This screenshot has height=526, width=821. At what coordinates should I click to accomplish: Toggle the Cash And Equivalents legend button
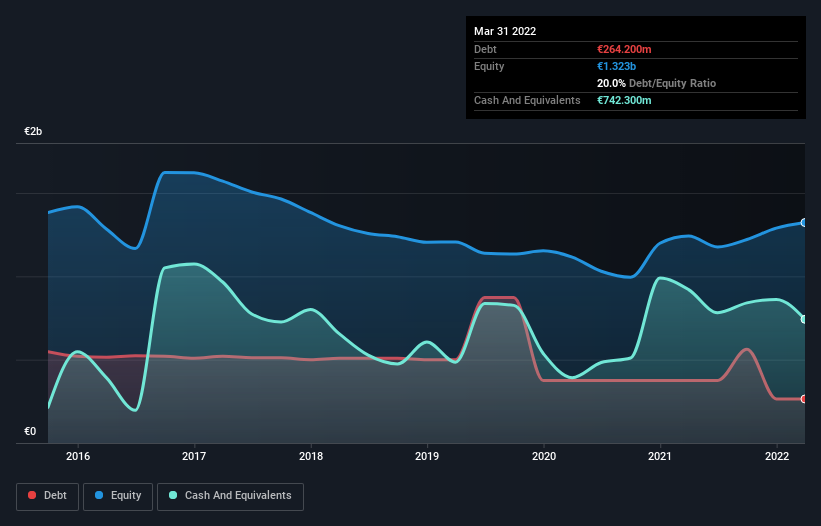point(230,496)
